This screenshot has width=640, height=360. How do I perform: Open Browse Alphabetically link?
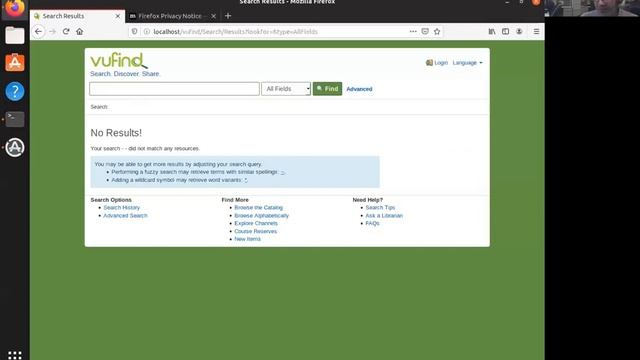[x=261, y=216]
